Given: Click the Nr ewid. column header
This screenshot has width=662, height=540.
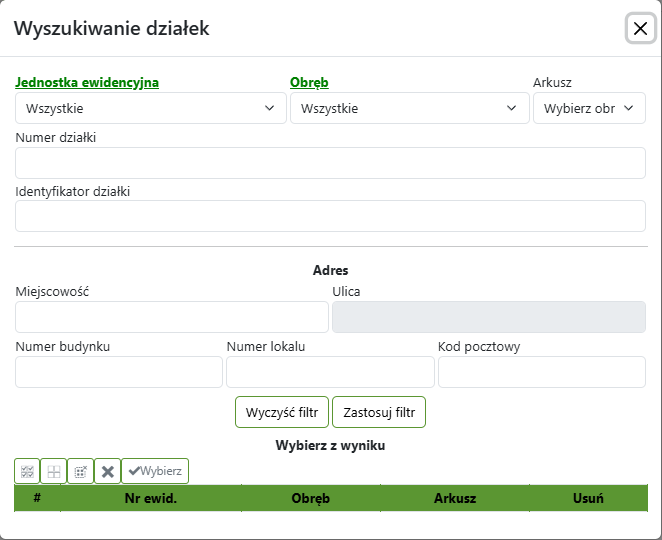Looking at the screenshot, I should coord(150,498).
